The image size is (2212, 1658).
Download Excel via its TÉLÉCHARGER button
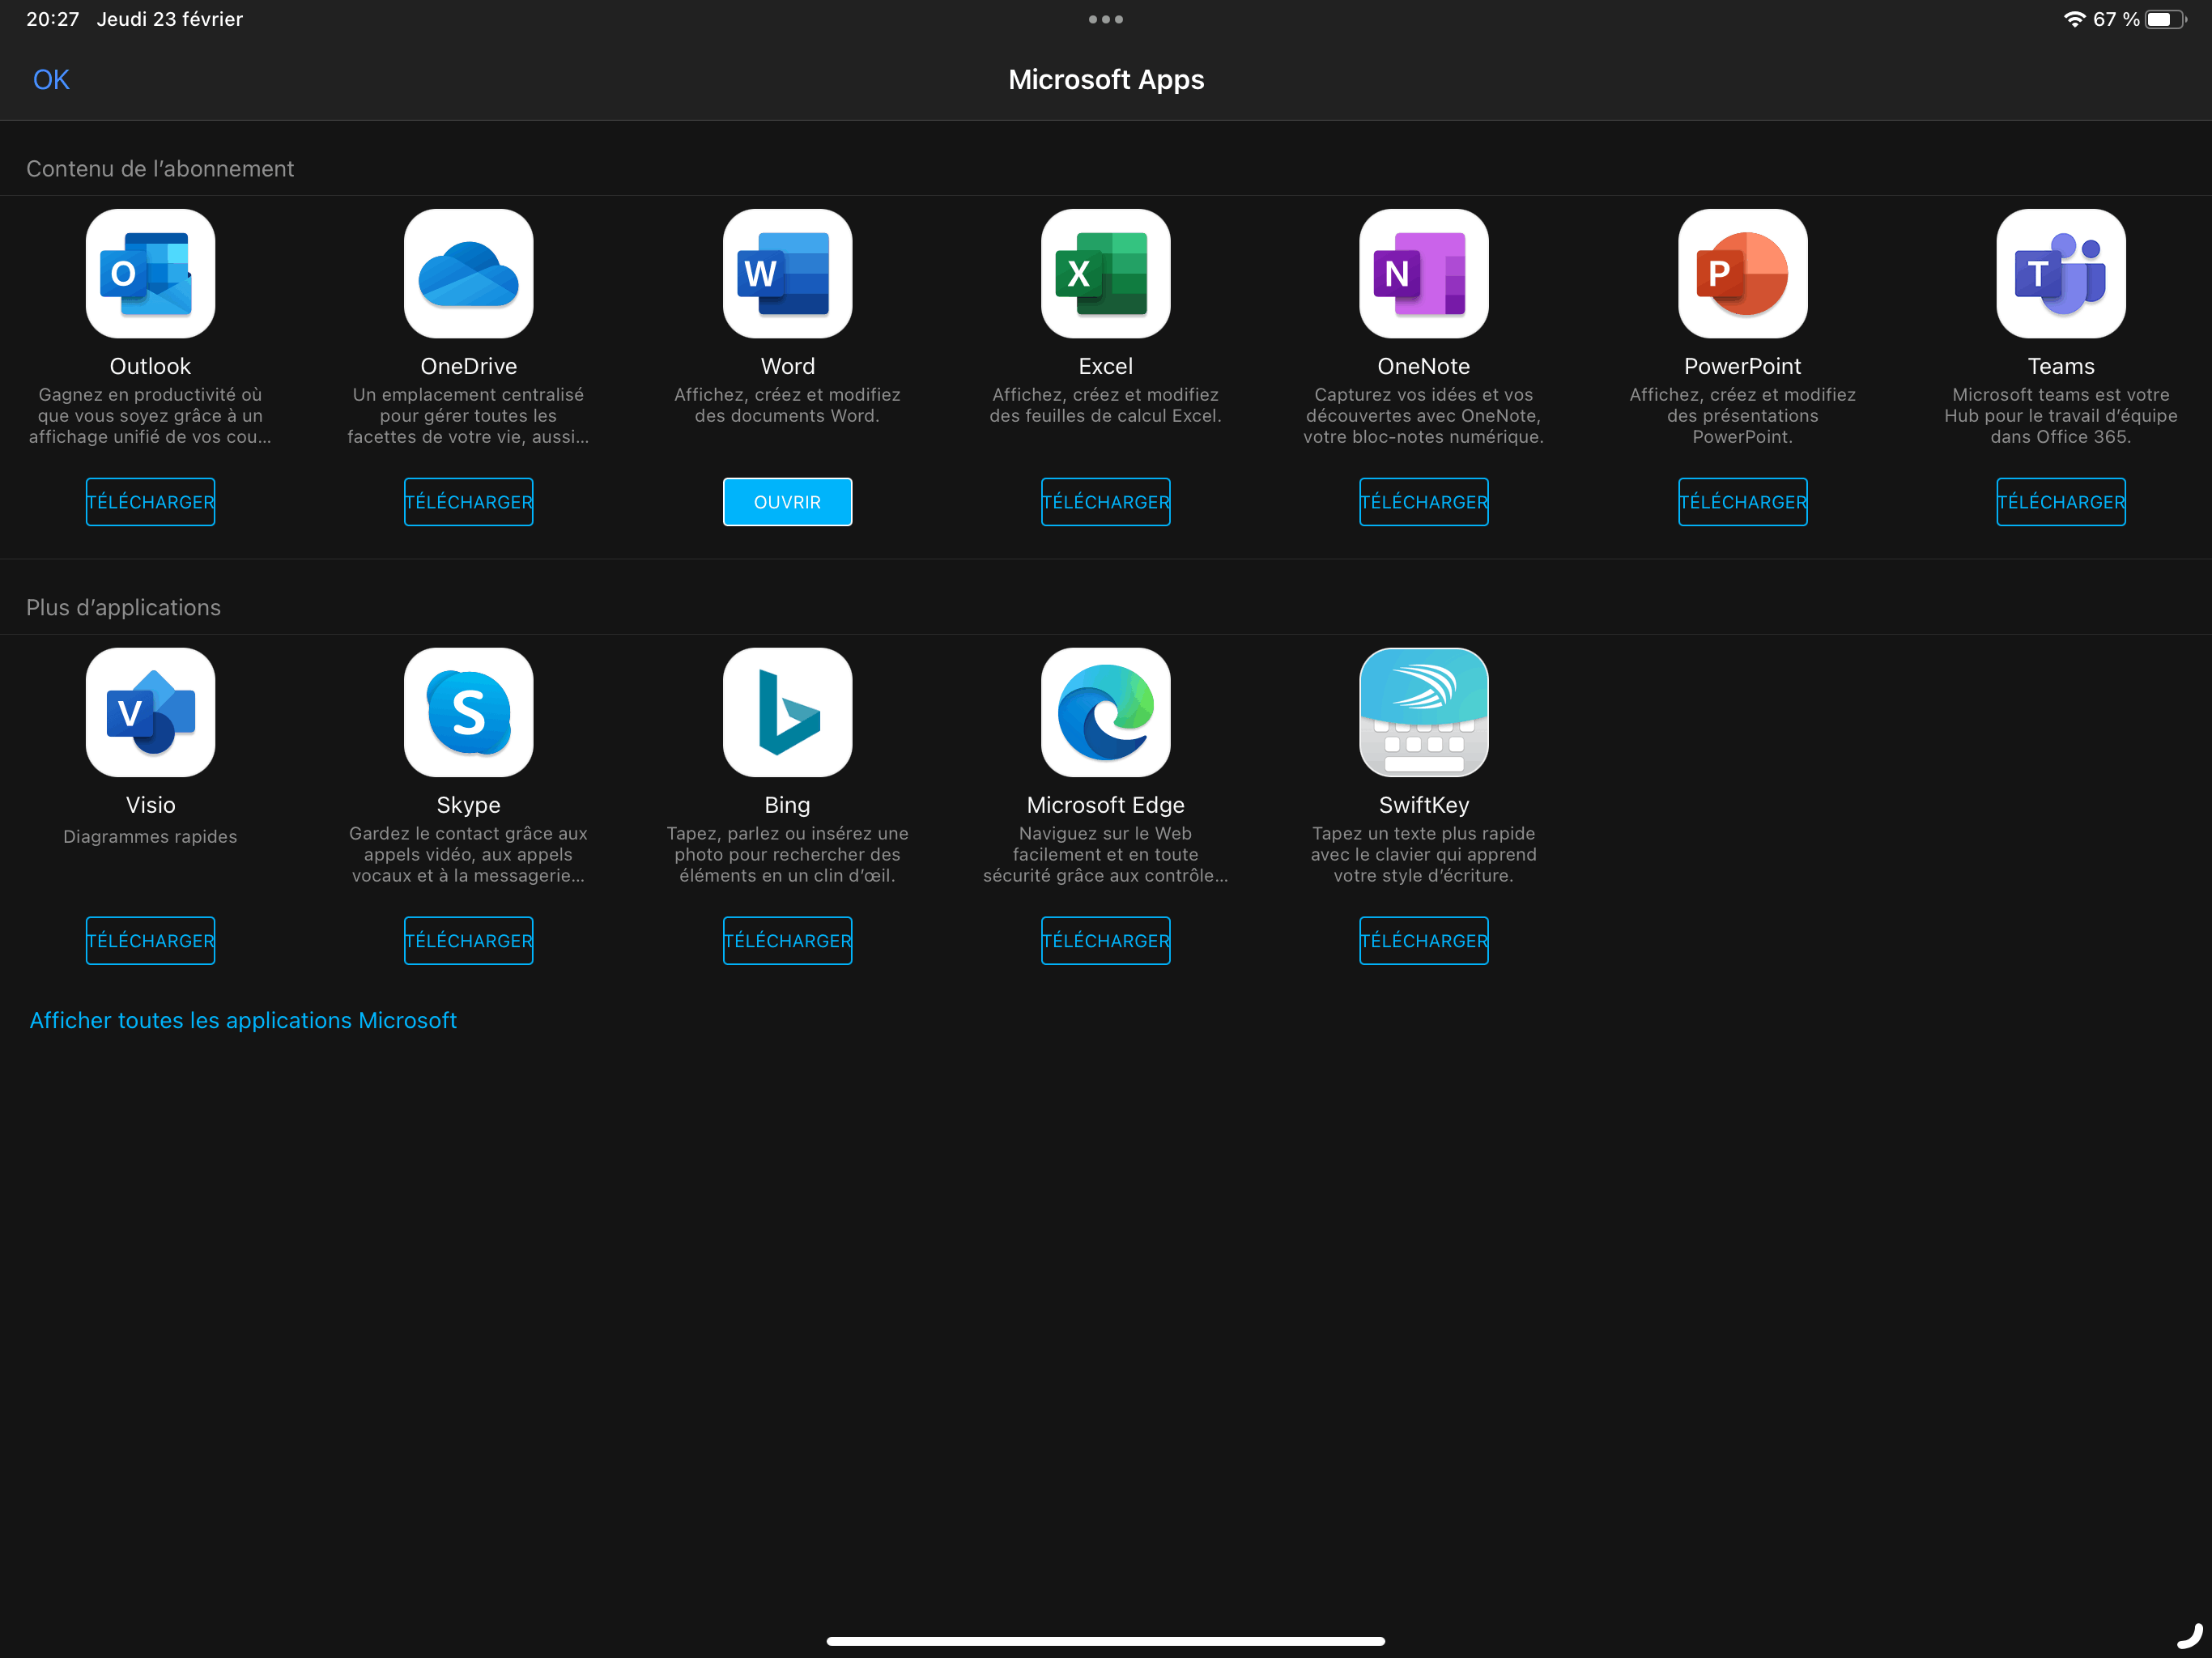click(x=1105, y=502)
